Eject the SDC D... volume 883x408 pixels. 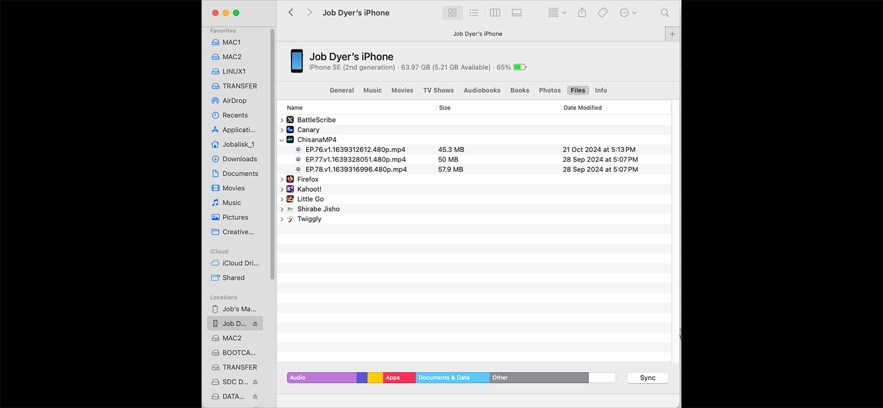pyautogui.click(x=255, y=382)
